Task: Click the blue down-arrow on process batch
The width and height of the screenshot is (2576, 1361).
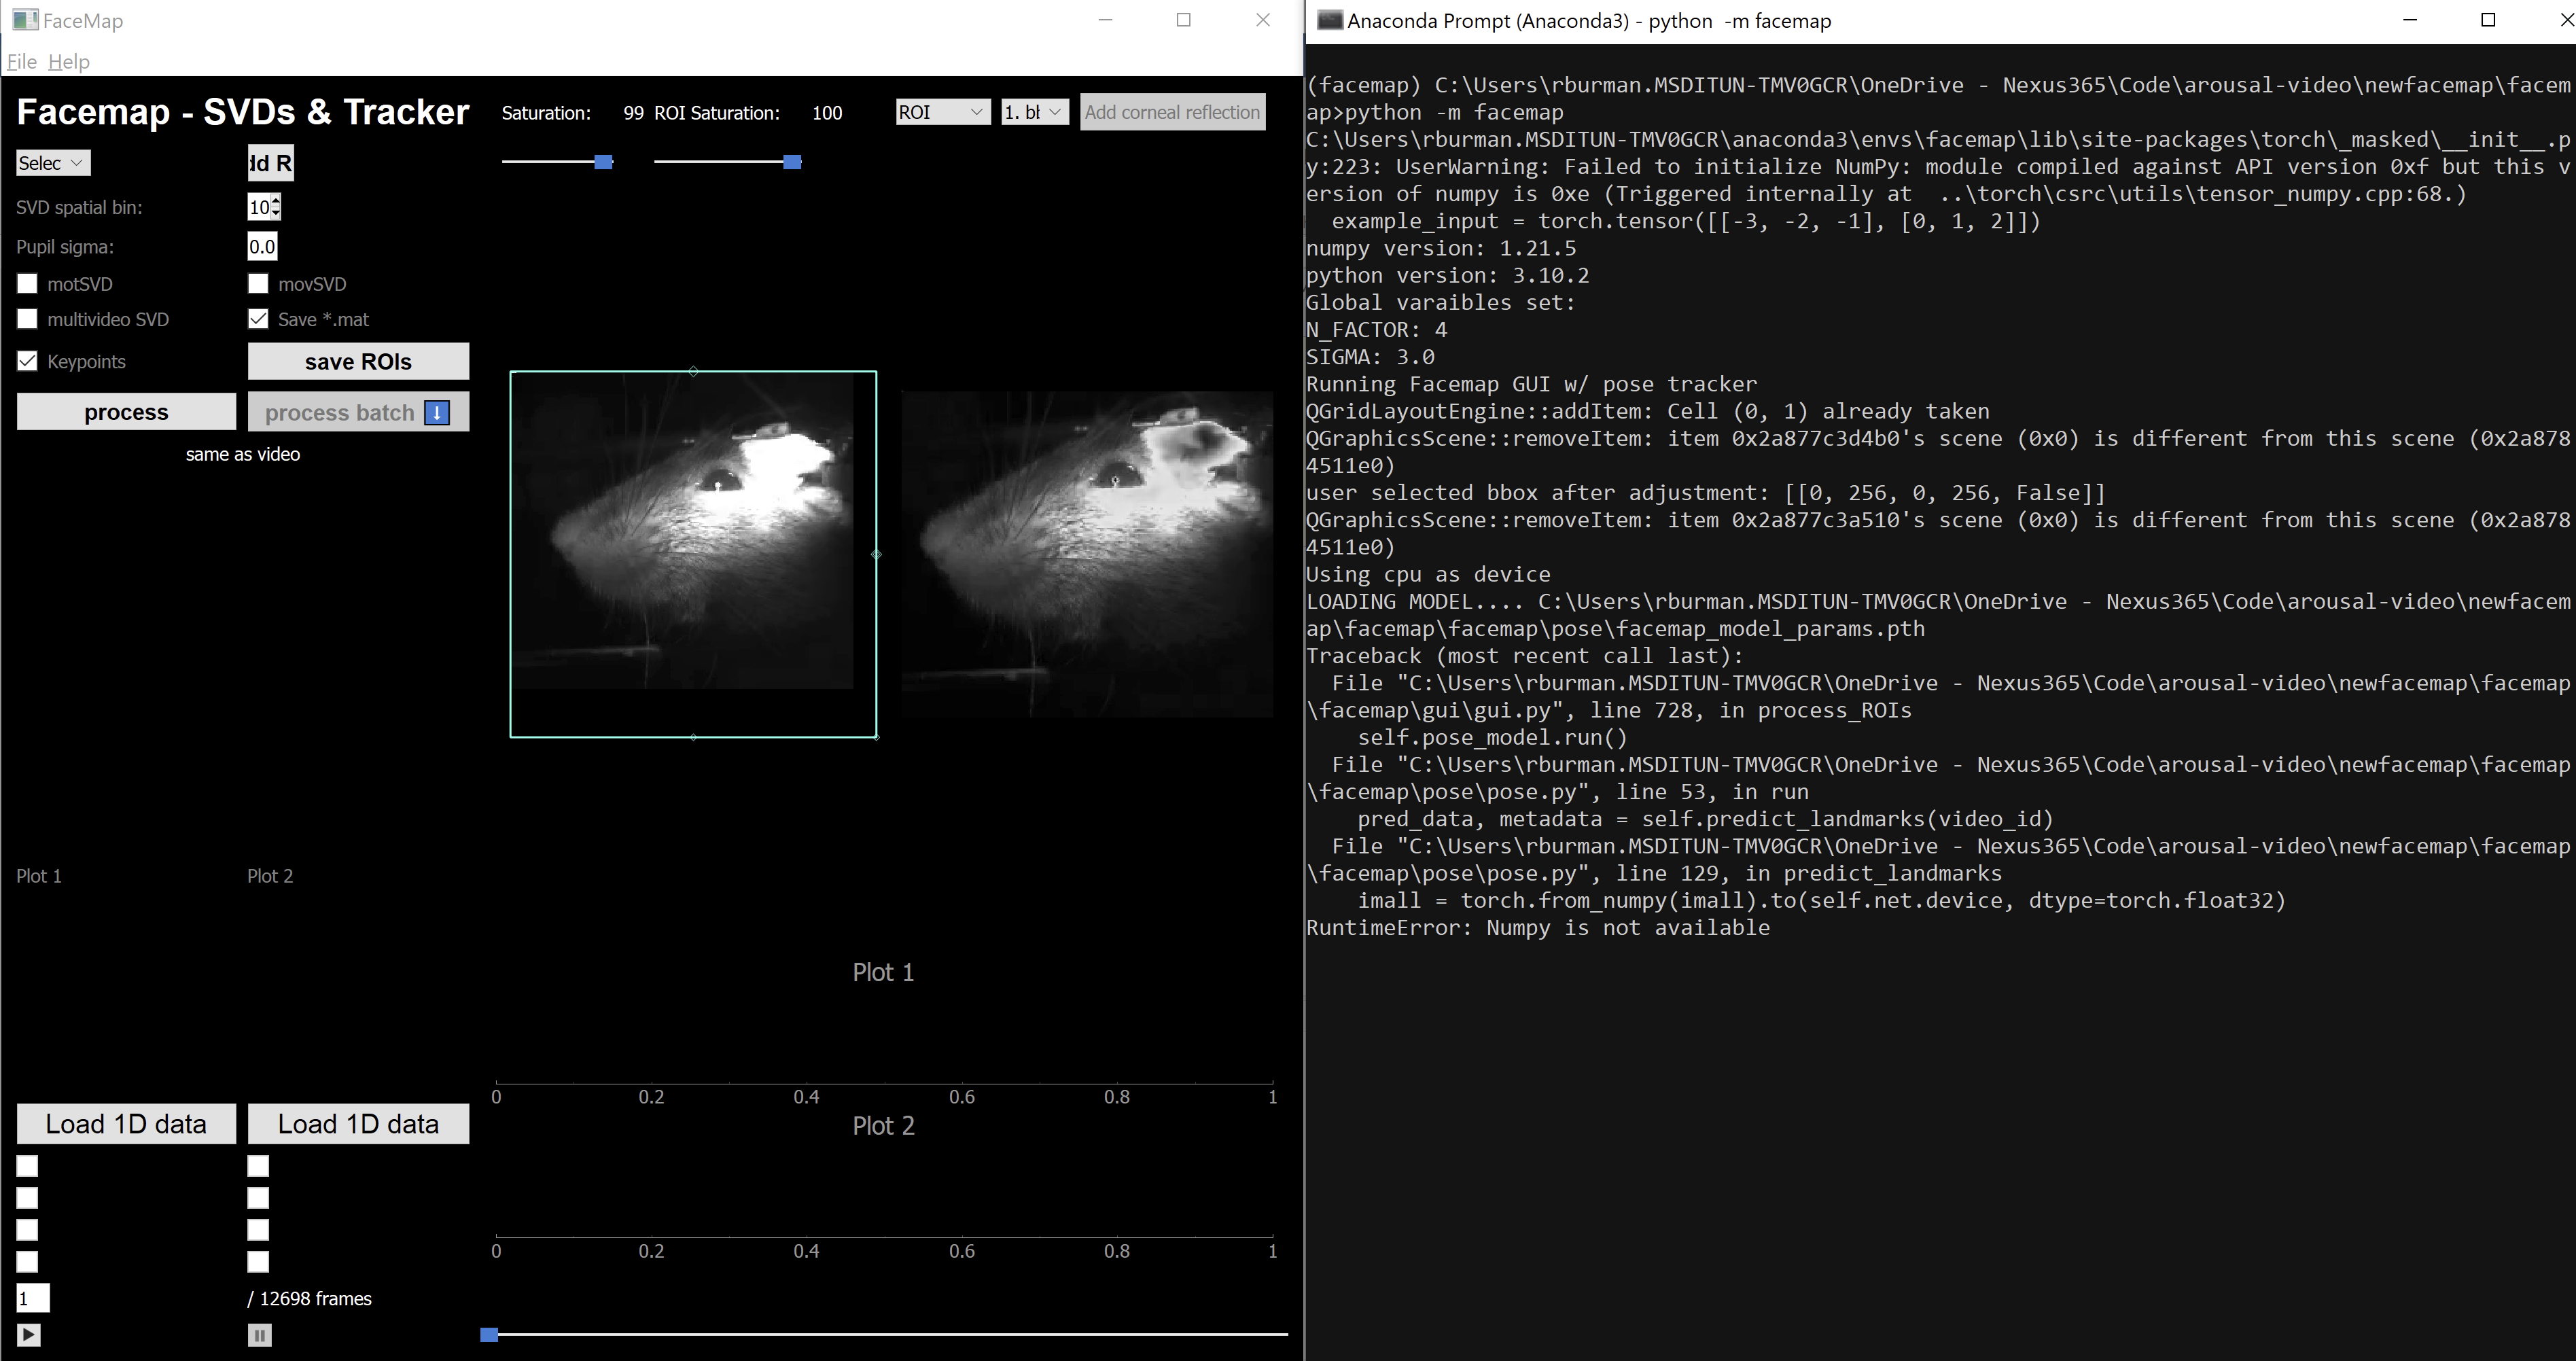Action: [x=437, y=412]
